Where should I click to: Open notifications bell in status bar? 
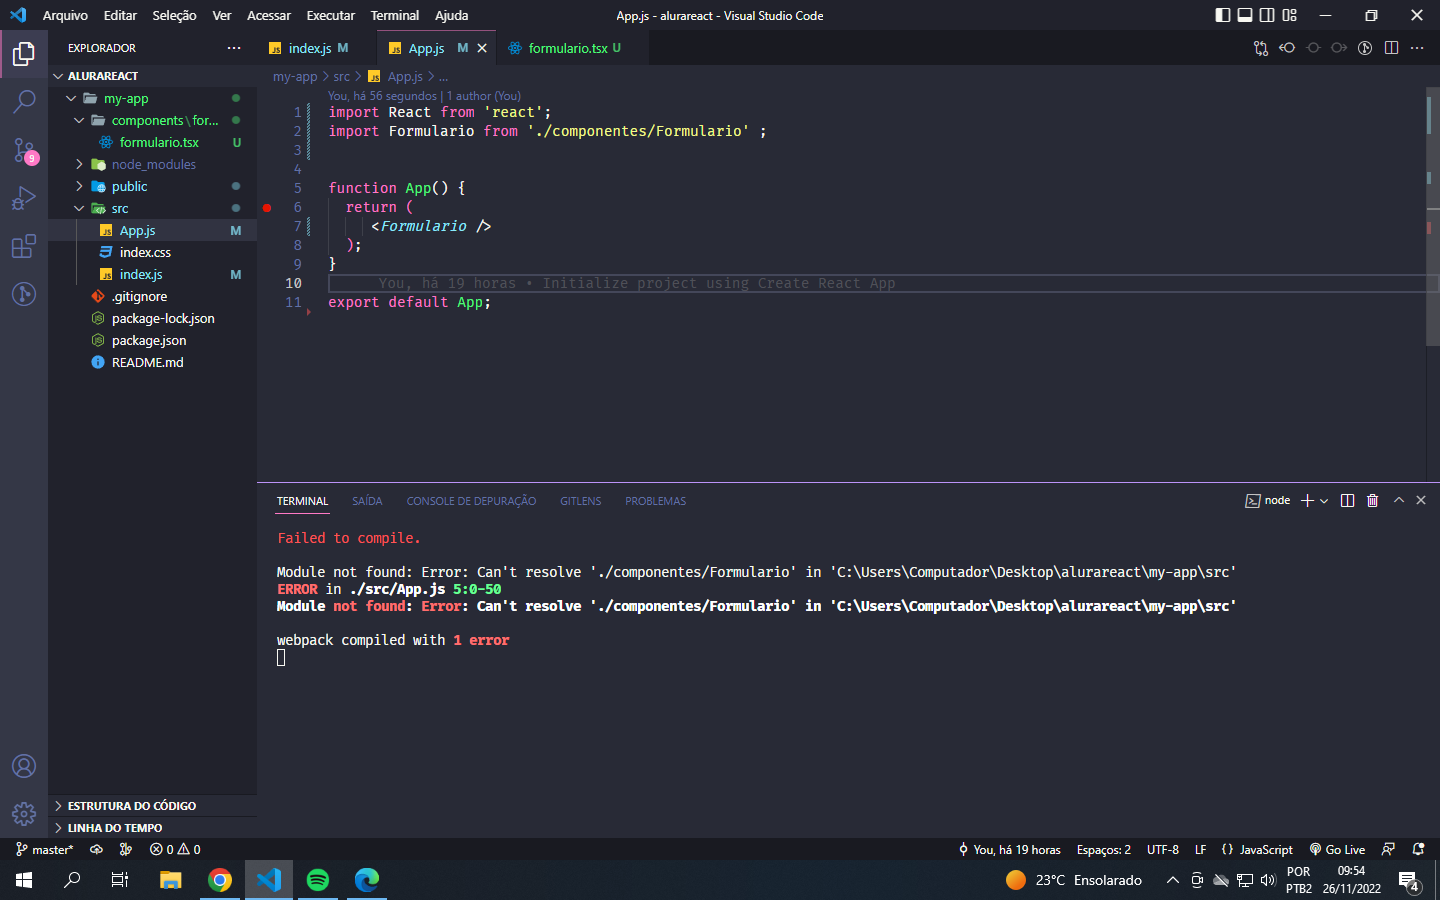[x=1418, y=849]
